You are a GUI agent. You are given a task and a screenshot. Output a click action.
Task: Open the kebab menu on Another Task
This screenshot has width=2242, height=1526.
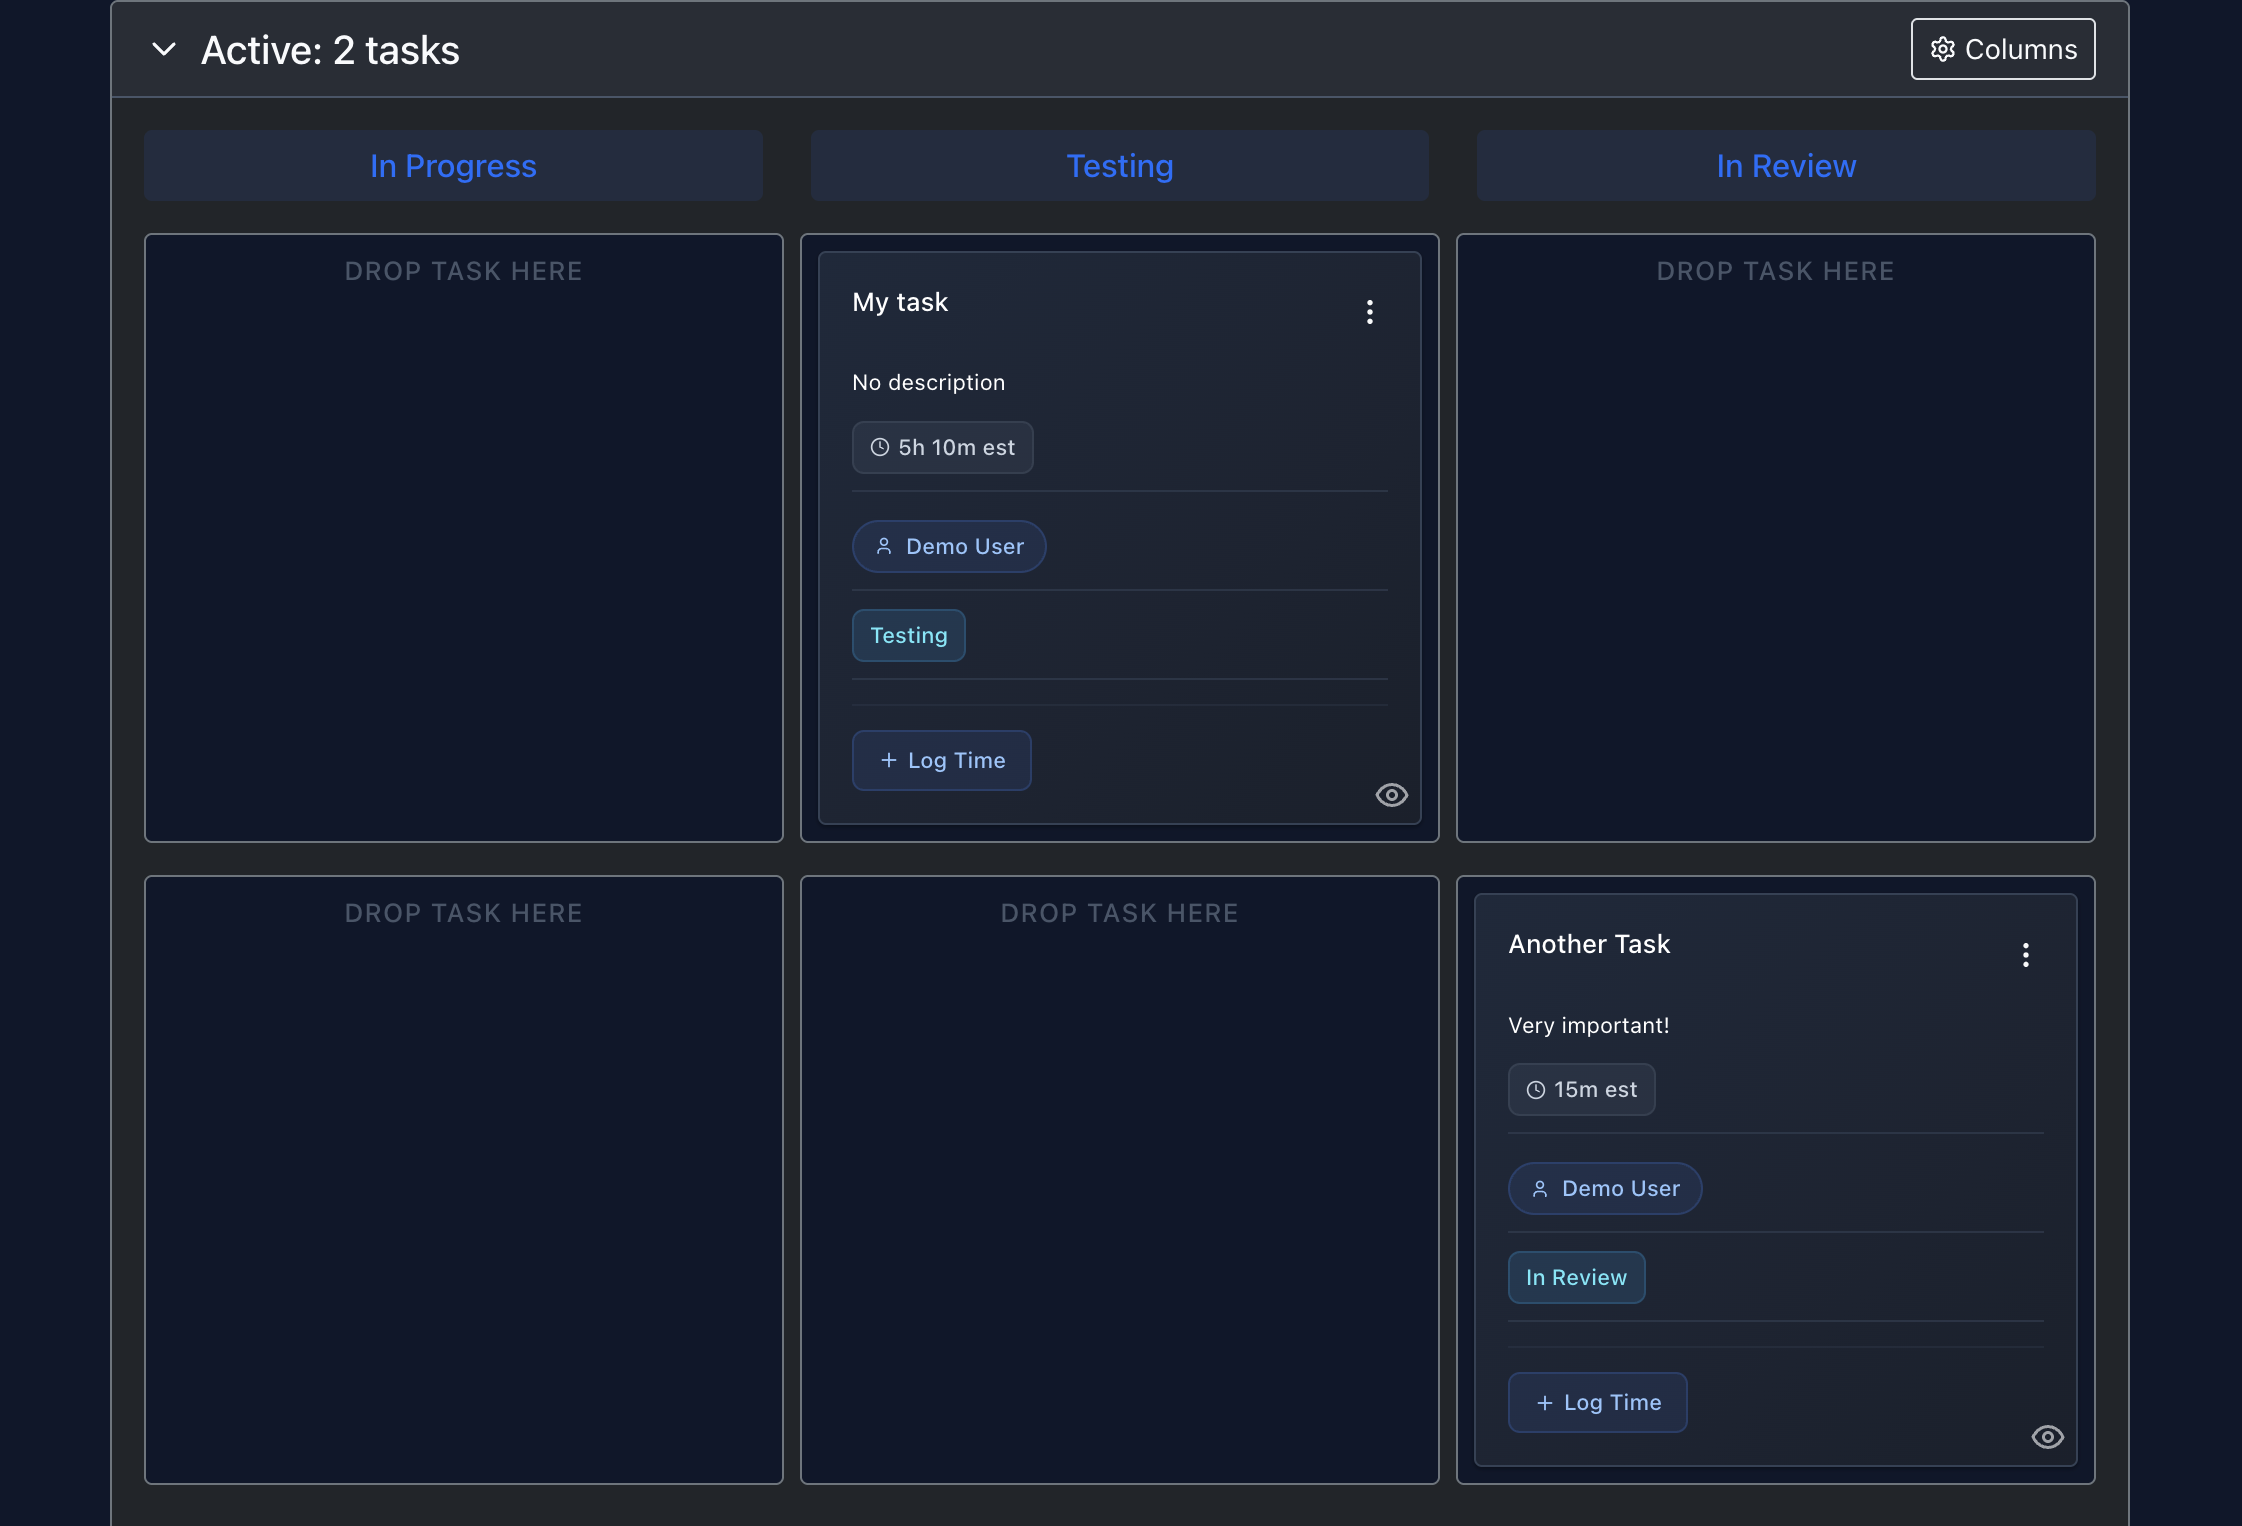click(2026, 955)
